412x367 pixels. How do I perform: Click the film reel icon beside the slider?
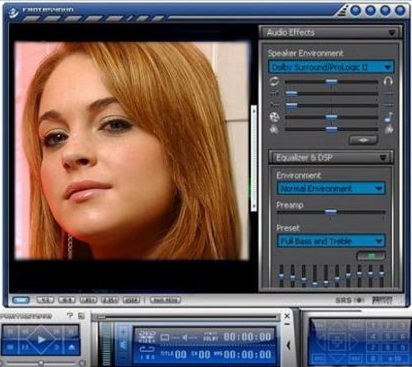[274, 117]
